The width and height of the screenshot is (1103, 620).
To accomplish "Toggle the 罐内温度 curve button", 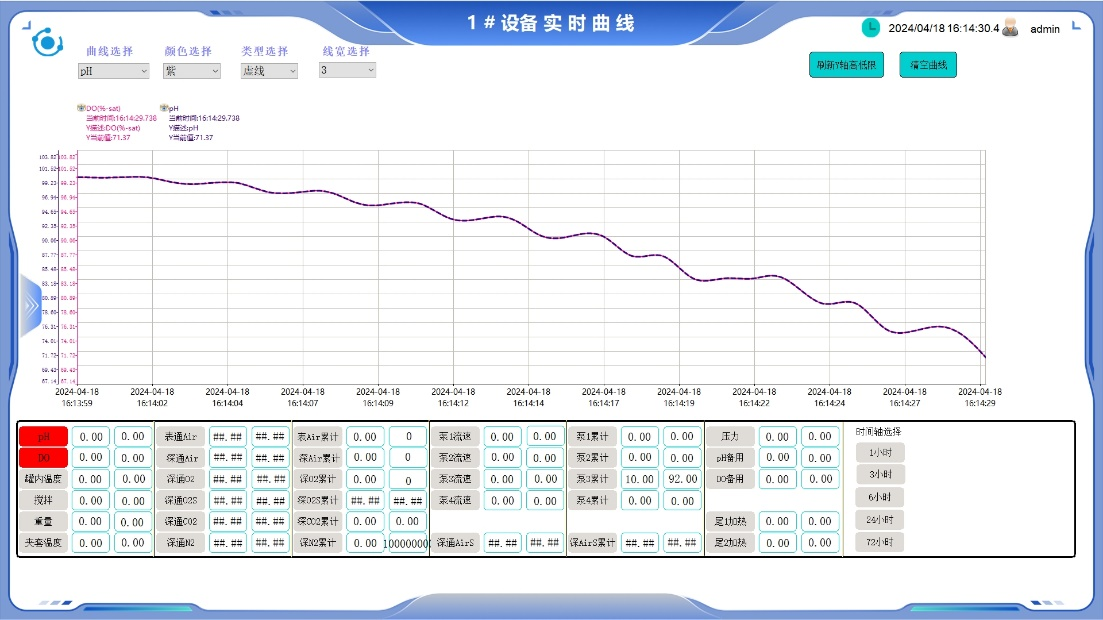I will pos(43,479).
